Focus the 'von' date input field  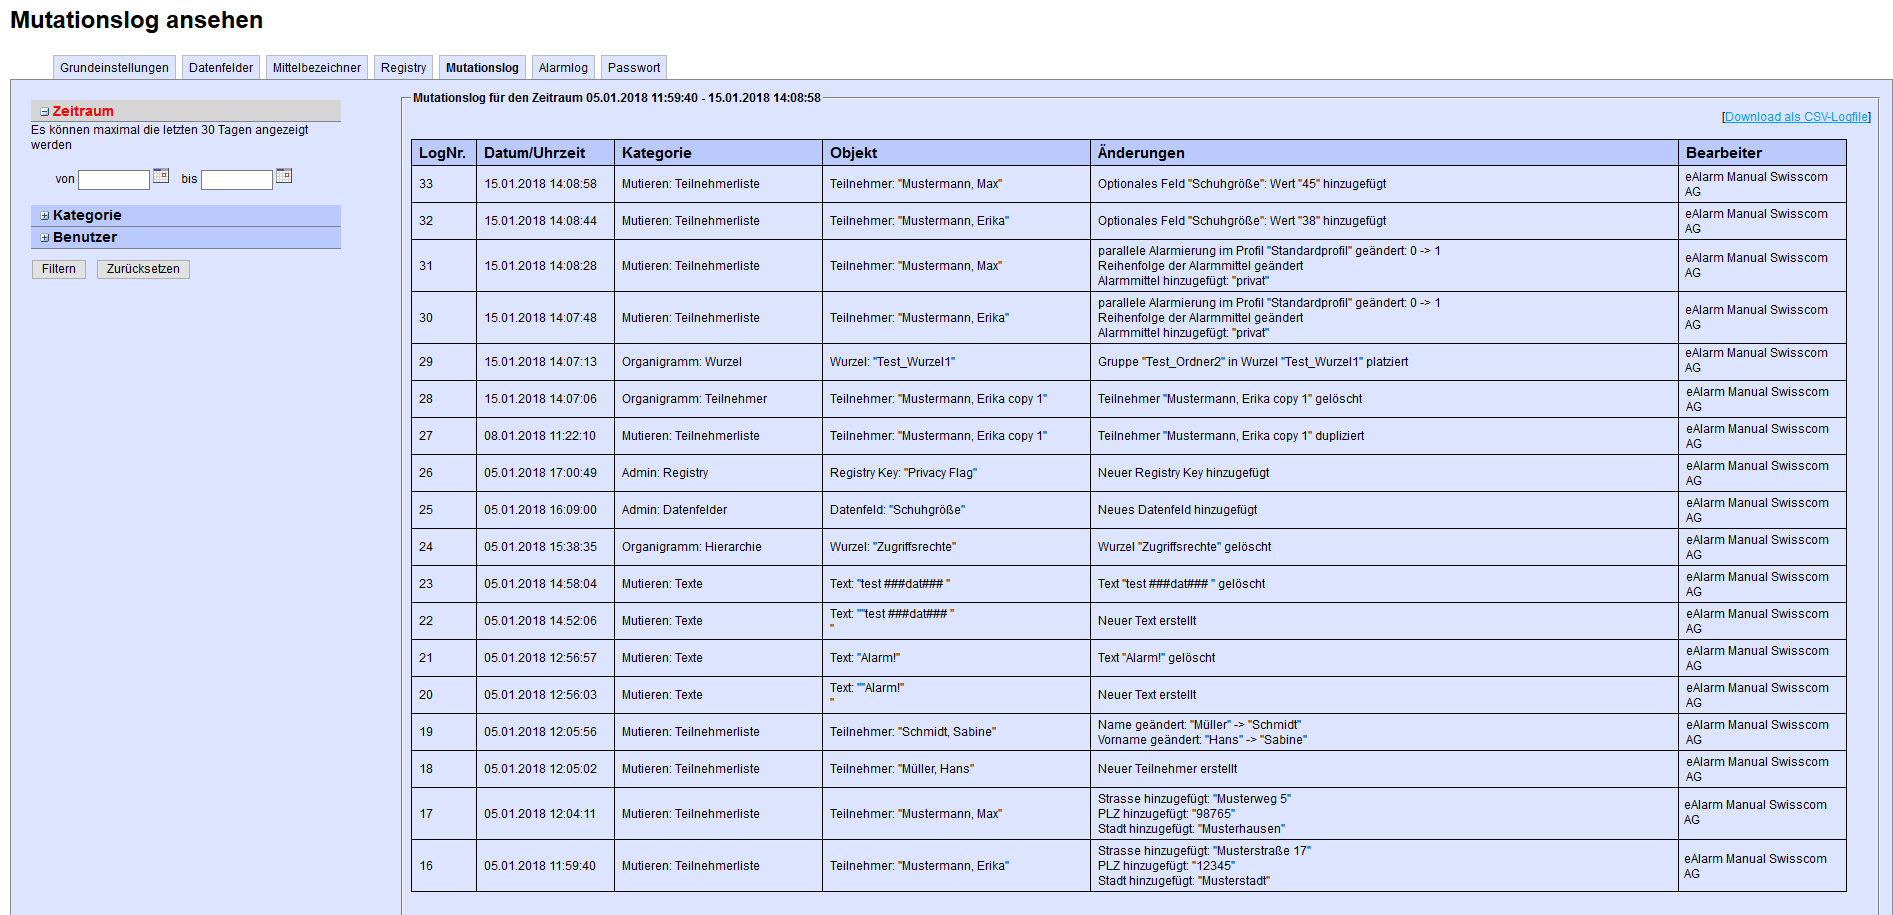114,180
